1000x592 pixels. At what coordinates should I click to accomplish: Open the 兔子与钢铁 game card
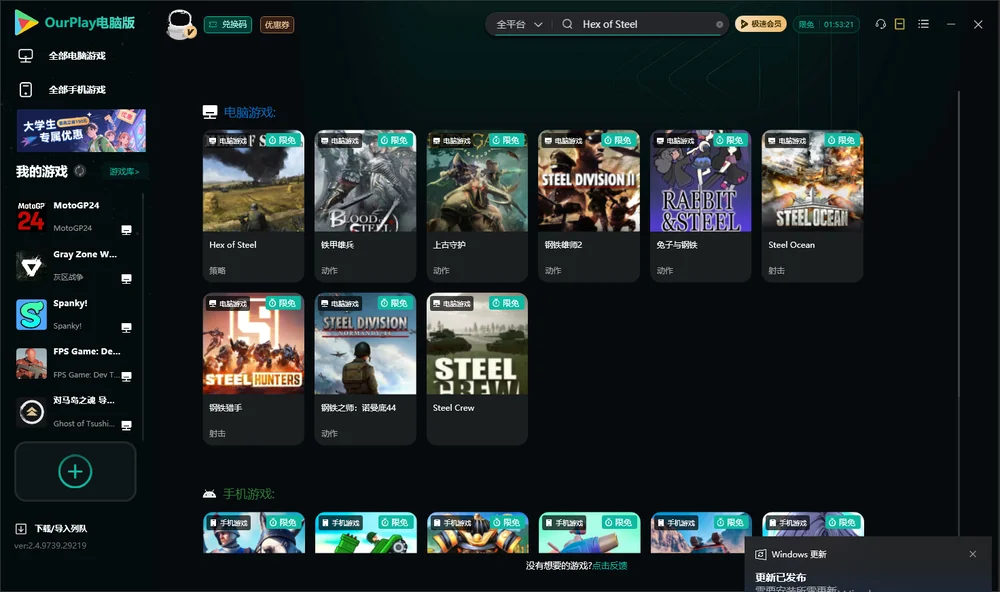pos(700,206)
